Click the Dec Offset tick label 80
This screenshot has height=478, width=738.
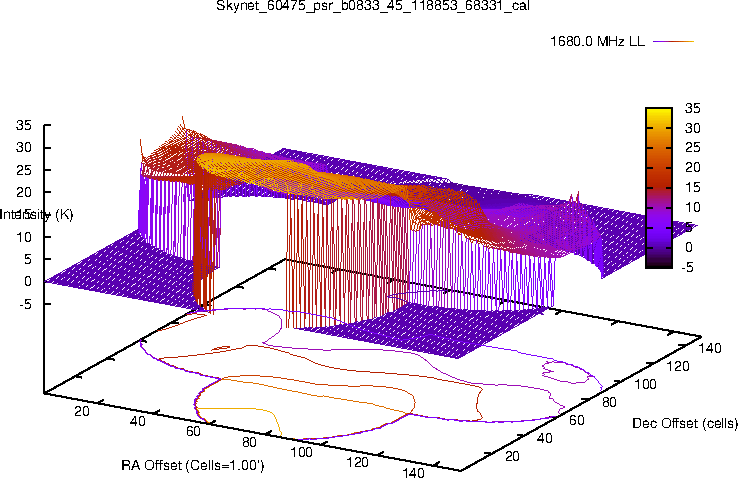pos(609,402)
